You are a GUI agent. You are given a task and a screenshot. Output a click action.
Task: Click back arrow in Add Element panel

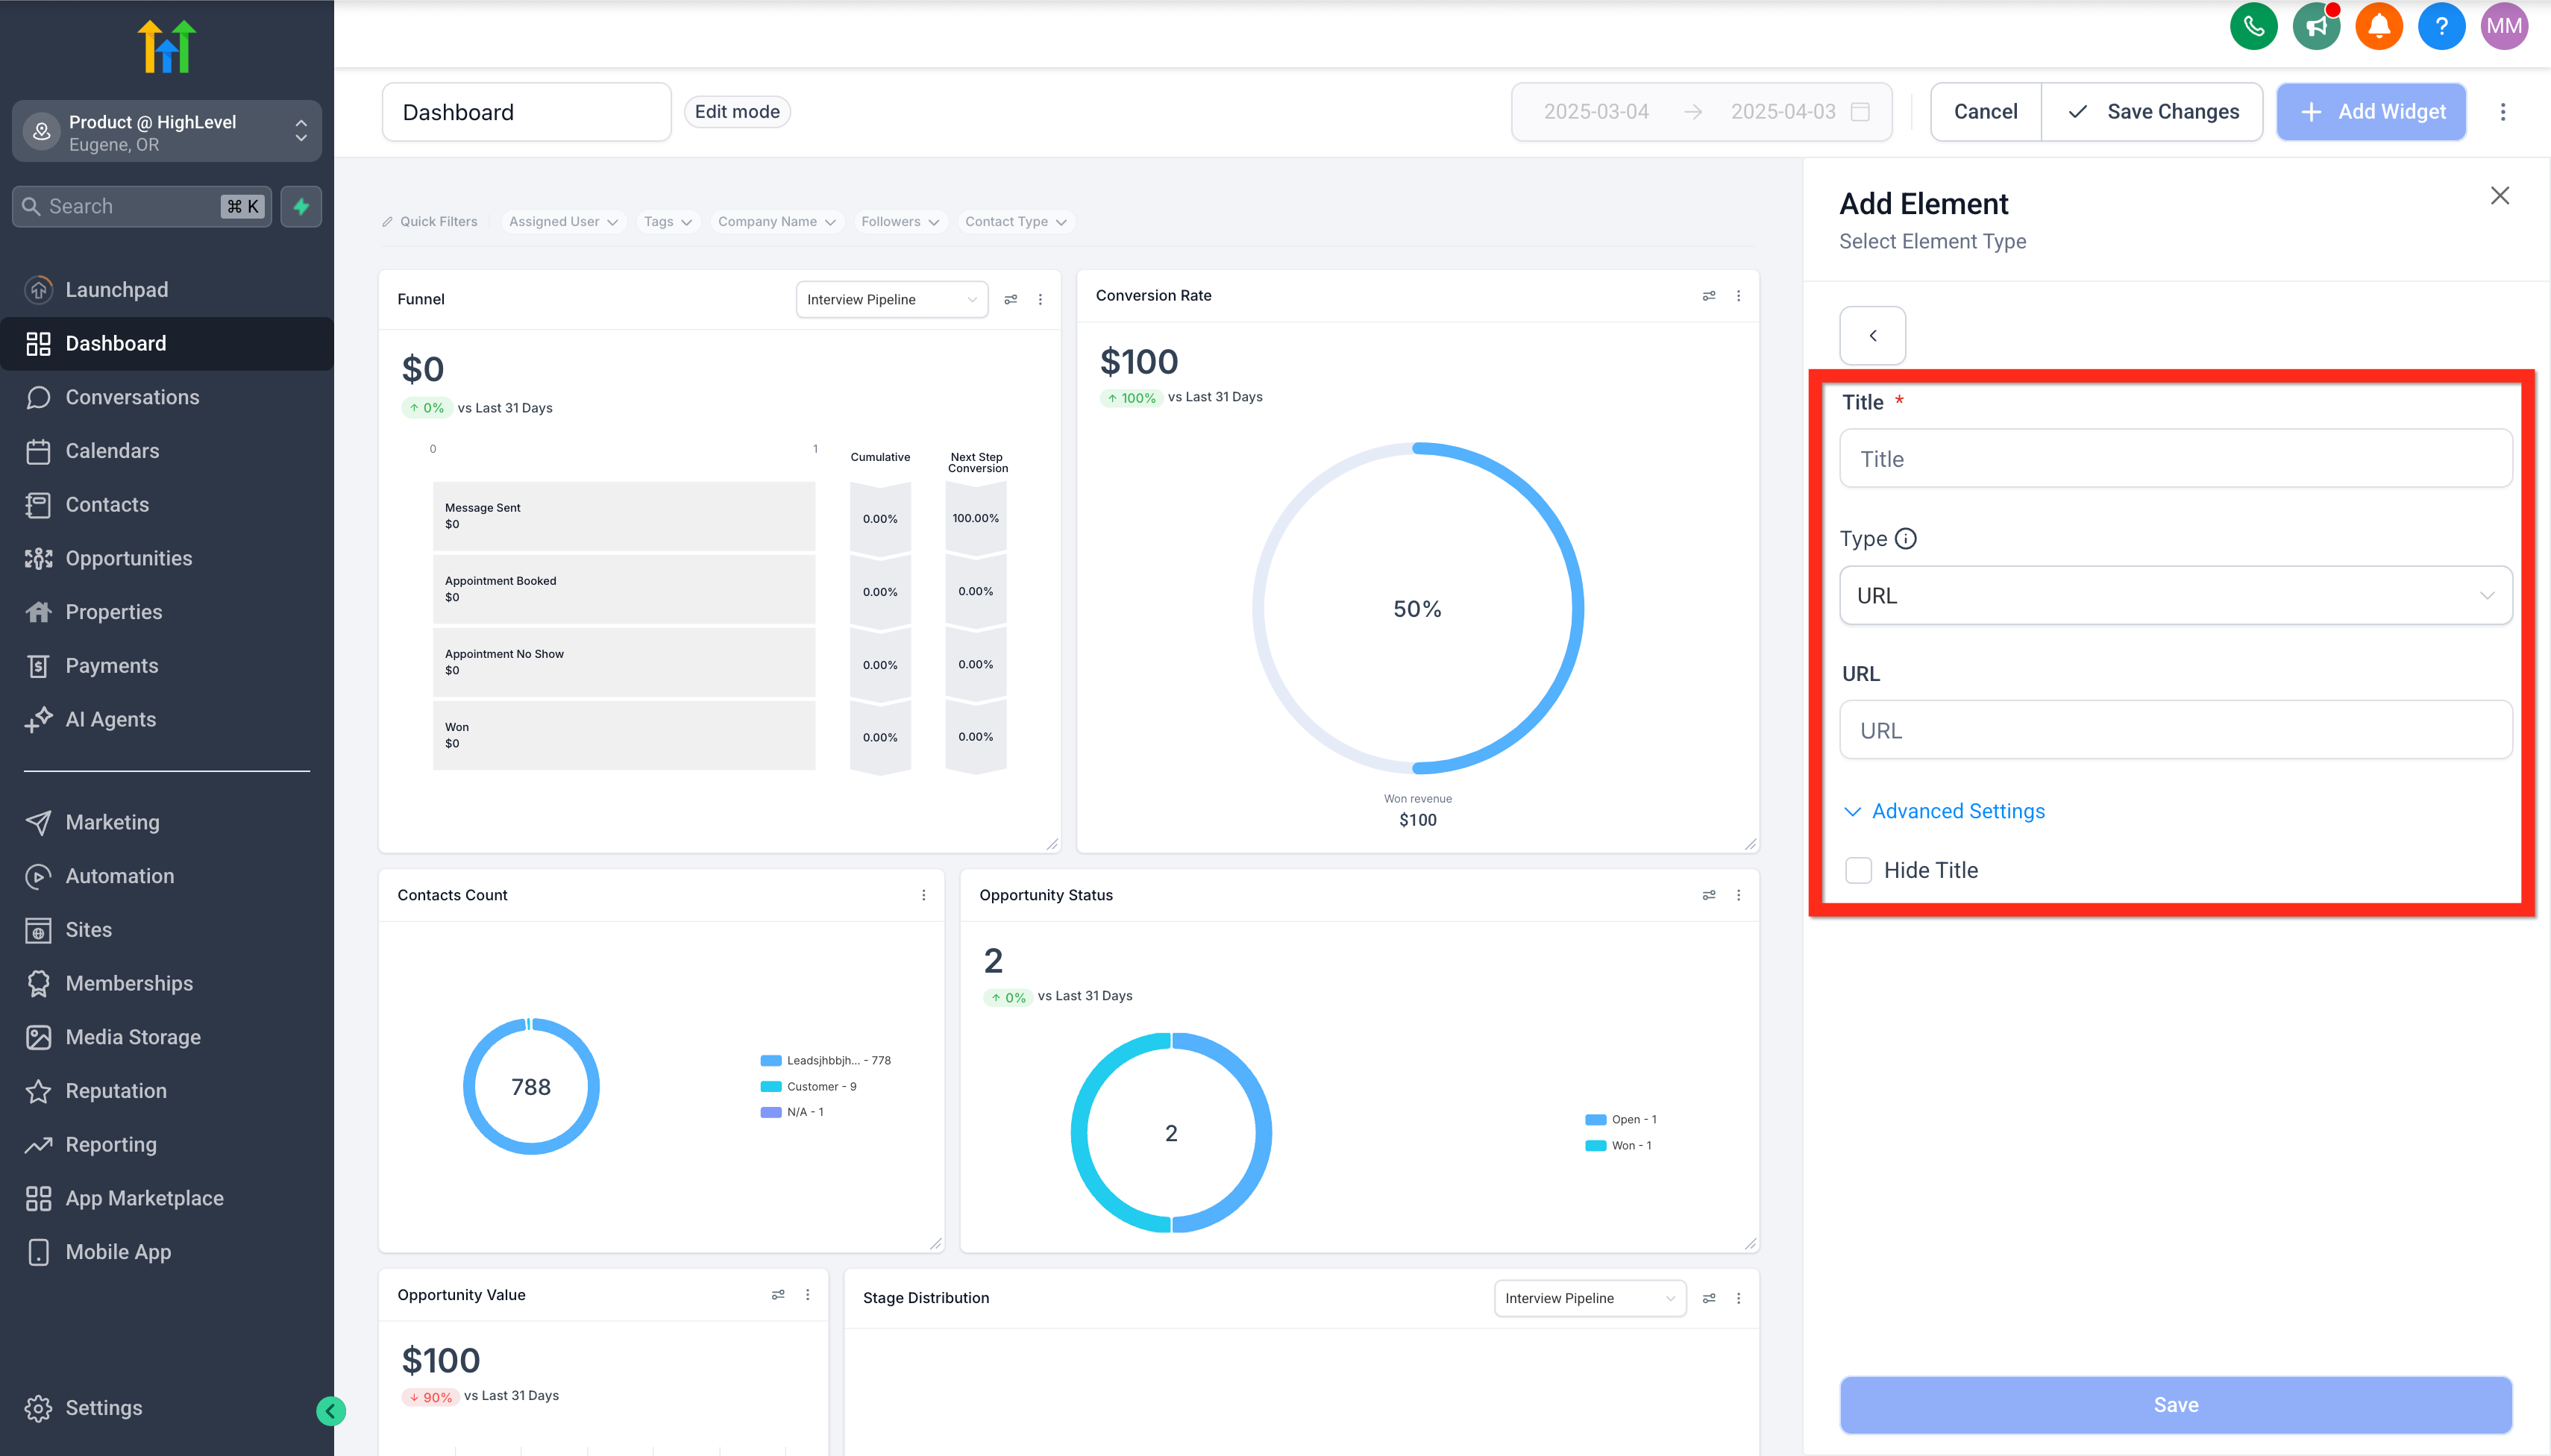pyautogui.click(x=1872, y=336)
